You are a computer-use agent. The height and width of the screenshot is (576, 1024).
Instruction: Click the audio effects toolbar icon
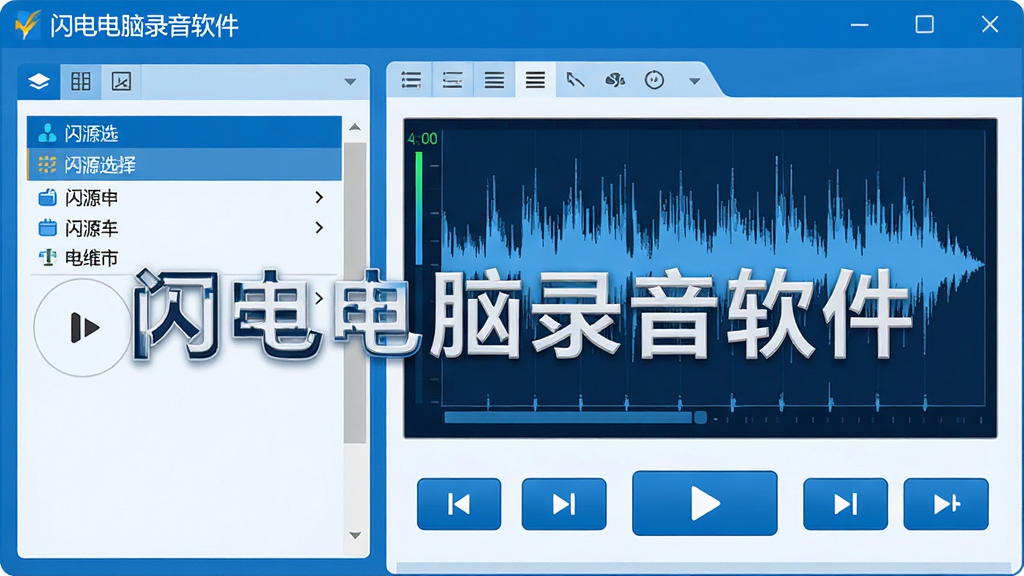(x=615, y=80)
